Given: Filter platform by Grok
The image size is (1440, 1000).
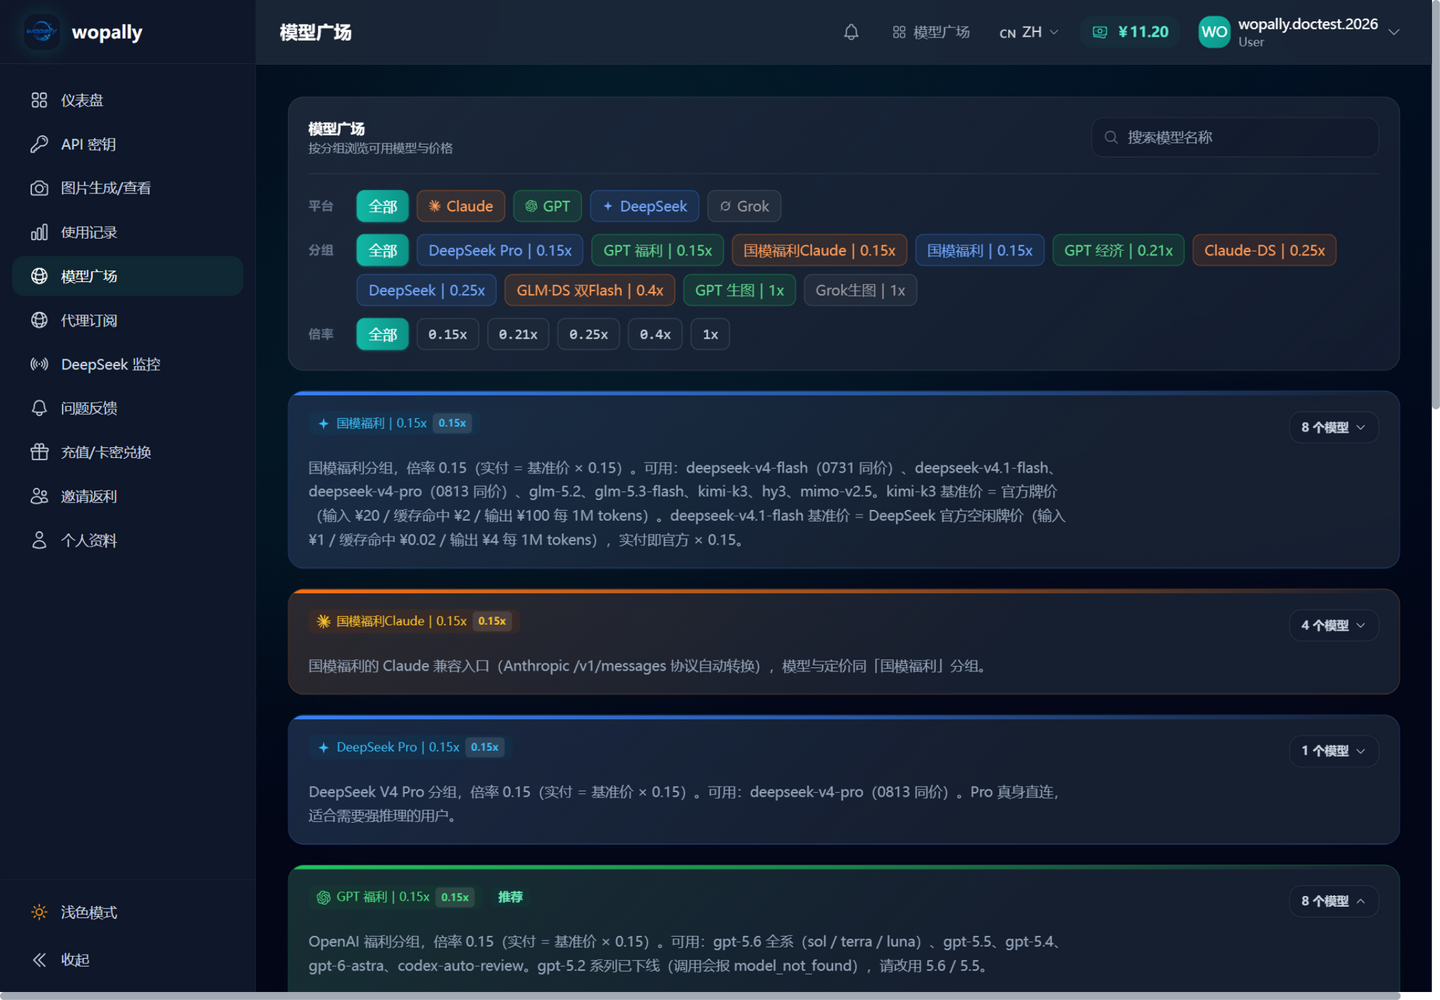Looking at the screenshot, I should (745, 206).
